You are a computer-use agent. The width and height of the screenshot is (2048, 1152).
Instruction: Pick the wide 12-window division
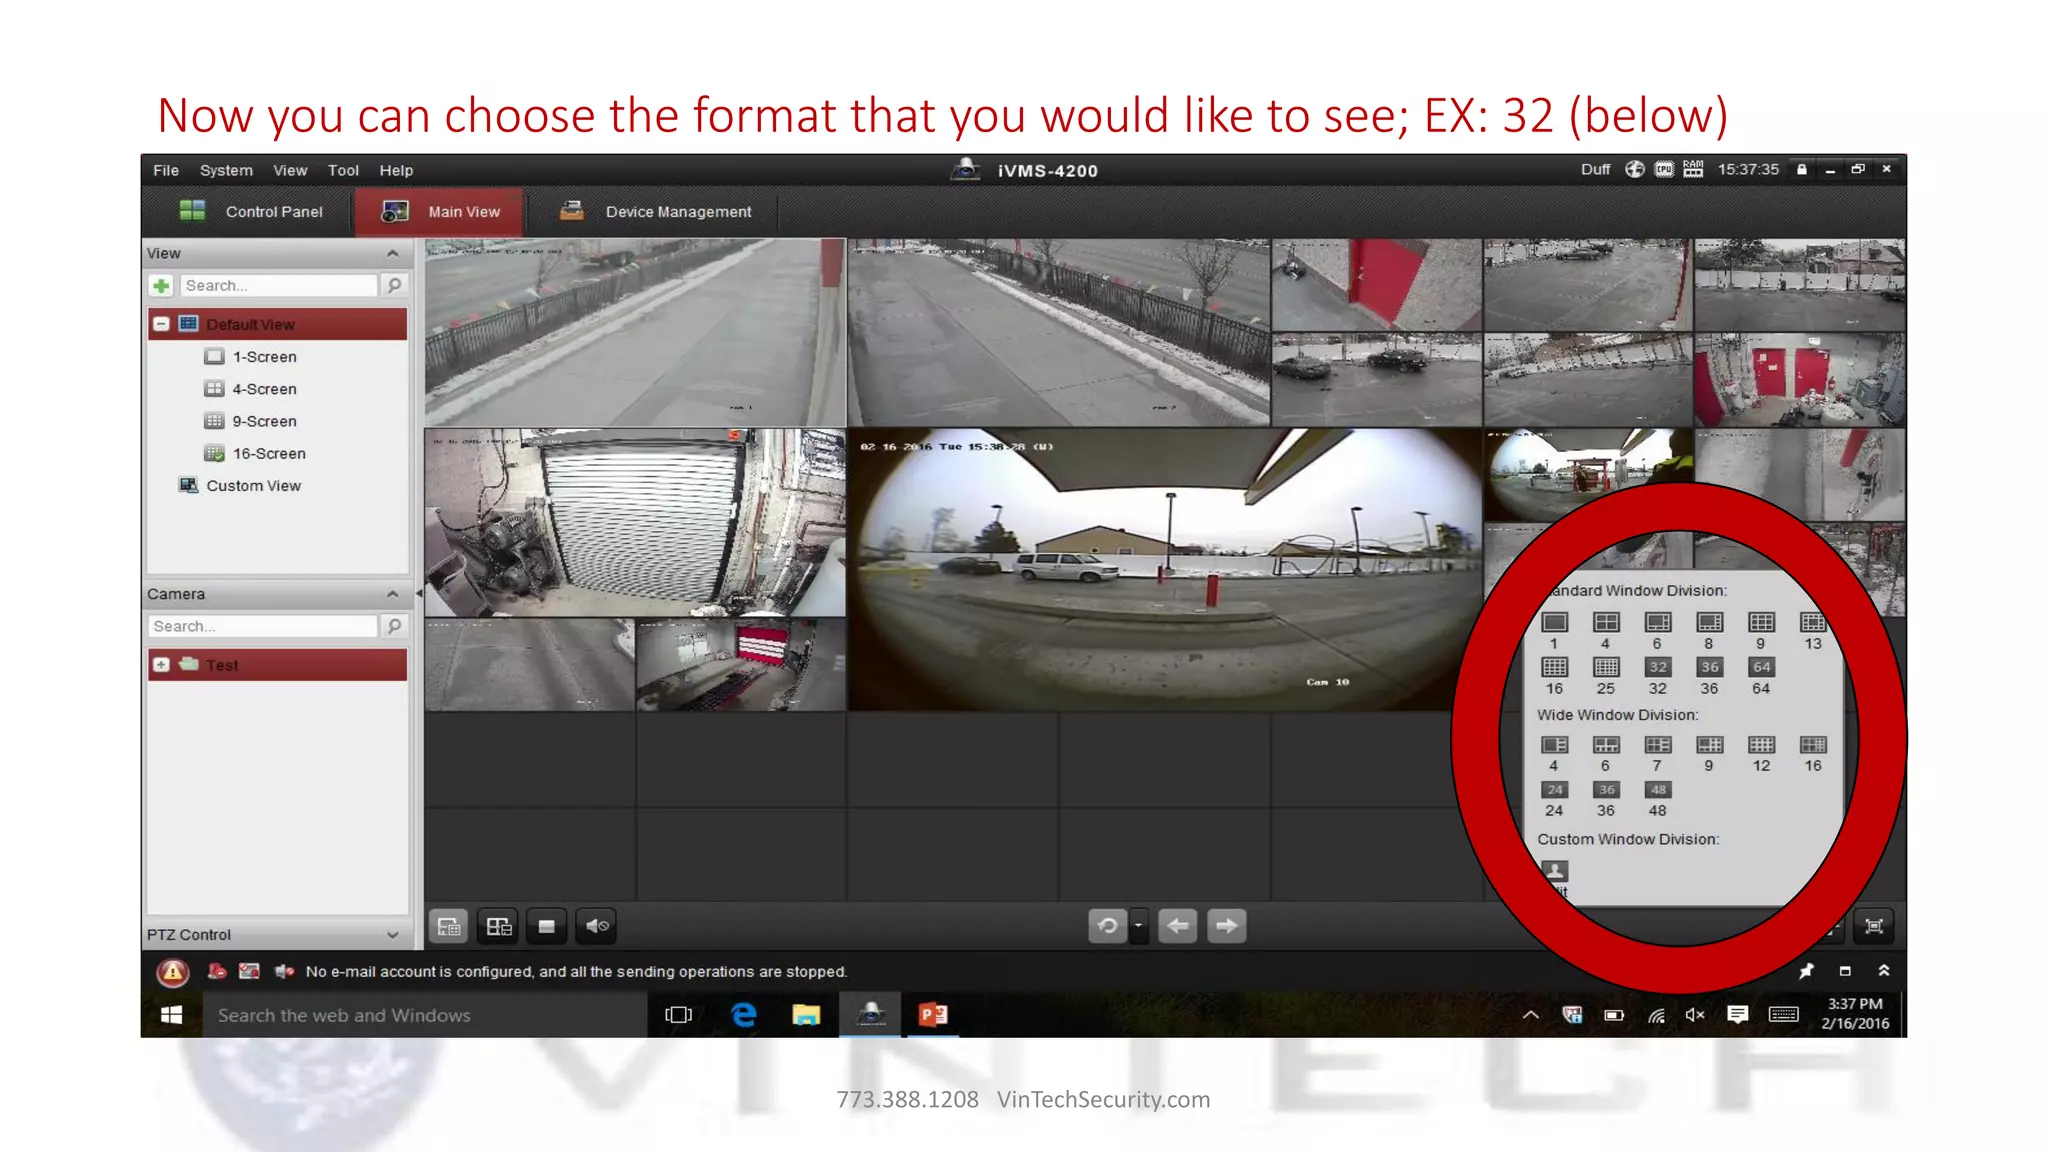click(x=1761, y=745)
